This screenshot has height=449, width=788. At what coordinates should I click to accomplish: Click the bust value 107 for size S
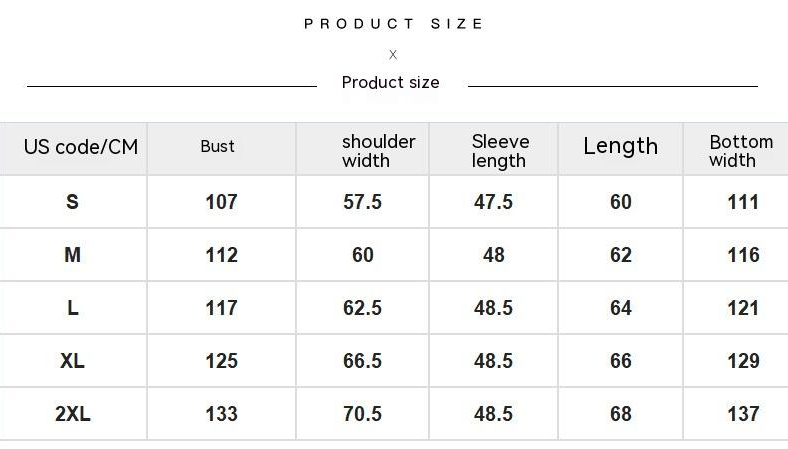pos(221,202)
